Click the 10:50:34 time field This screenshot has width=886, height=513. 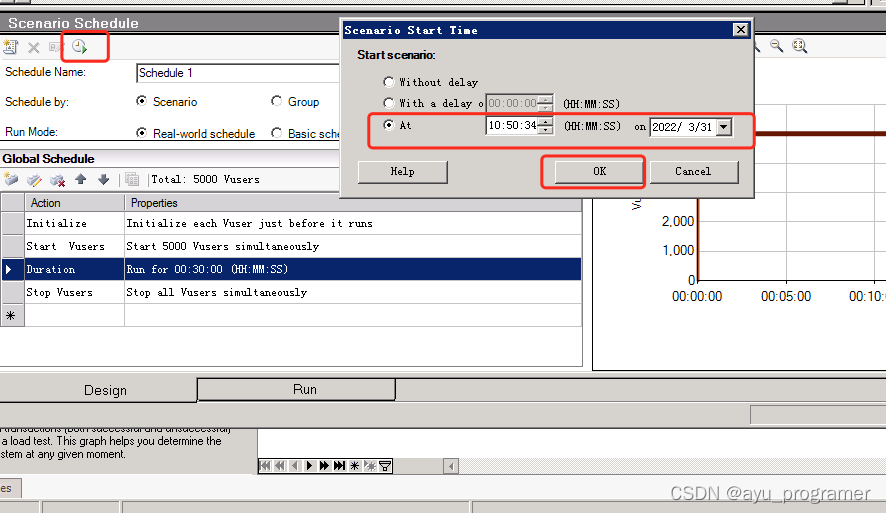(x=512, y=125)
